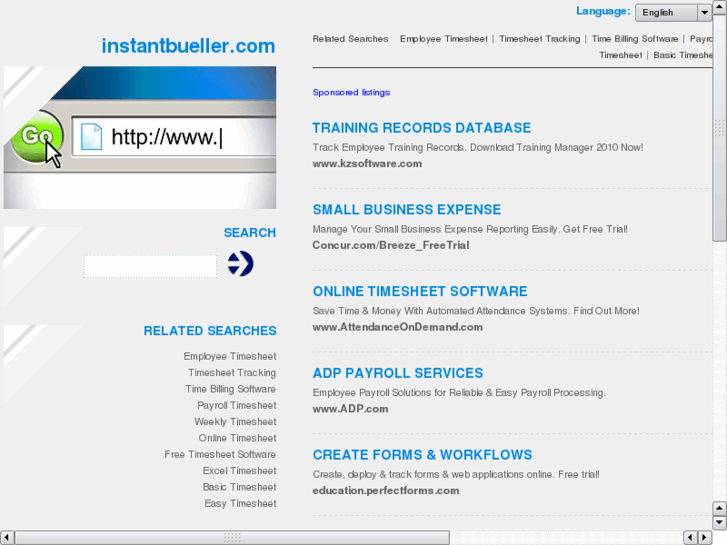727x545 pixels.
Task: Click the Track Employee Training Records description
Action: [x=478, y=147]
